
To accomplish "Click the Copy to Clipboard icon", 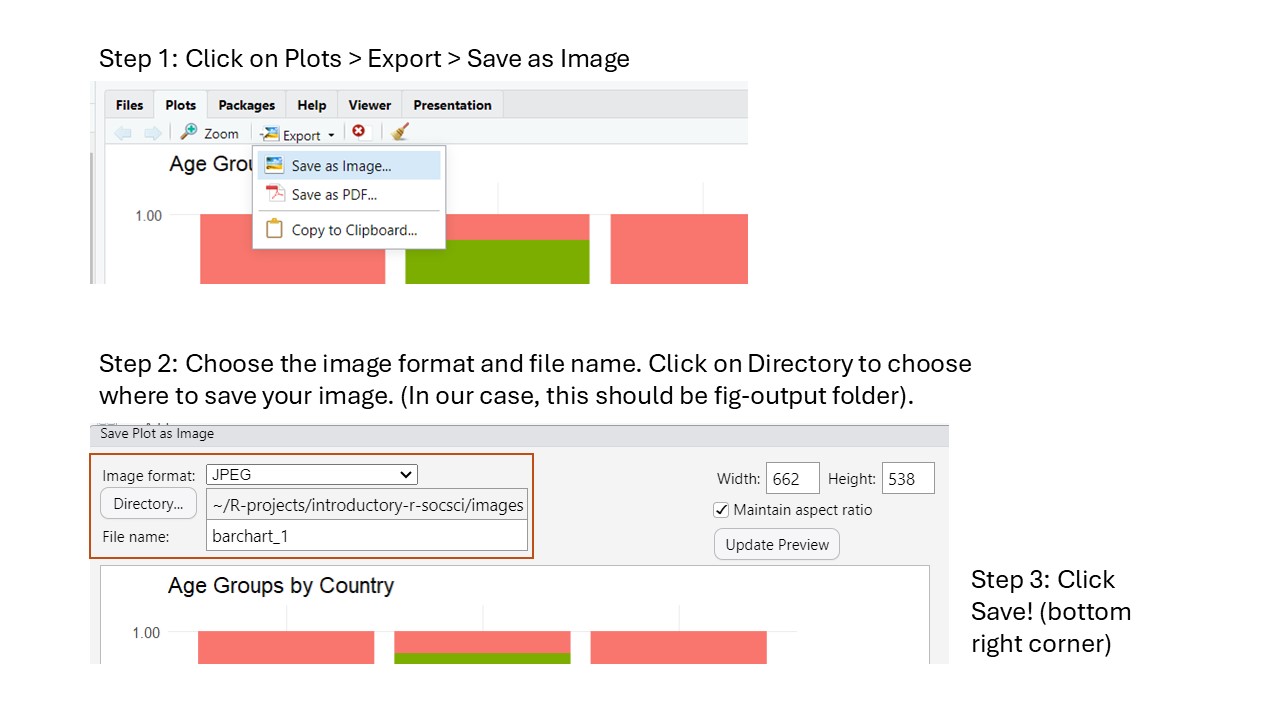I will pos(275,229).
